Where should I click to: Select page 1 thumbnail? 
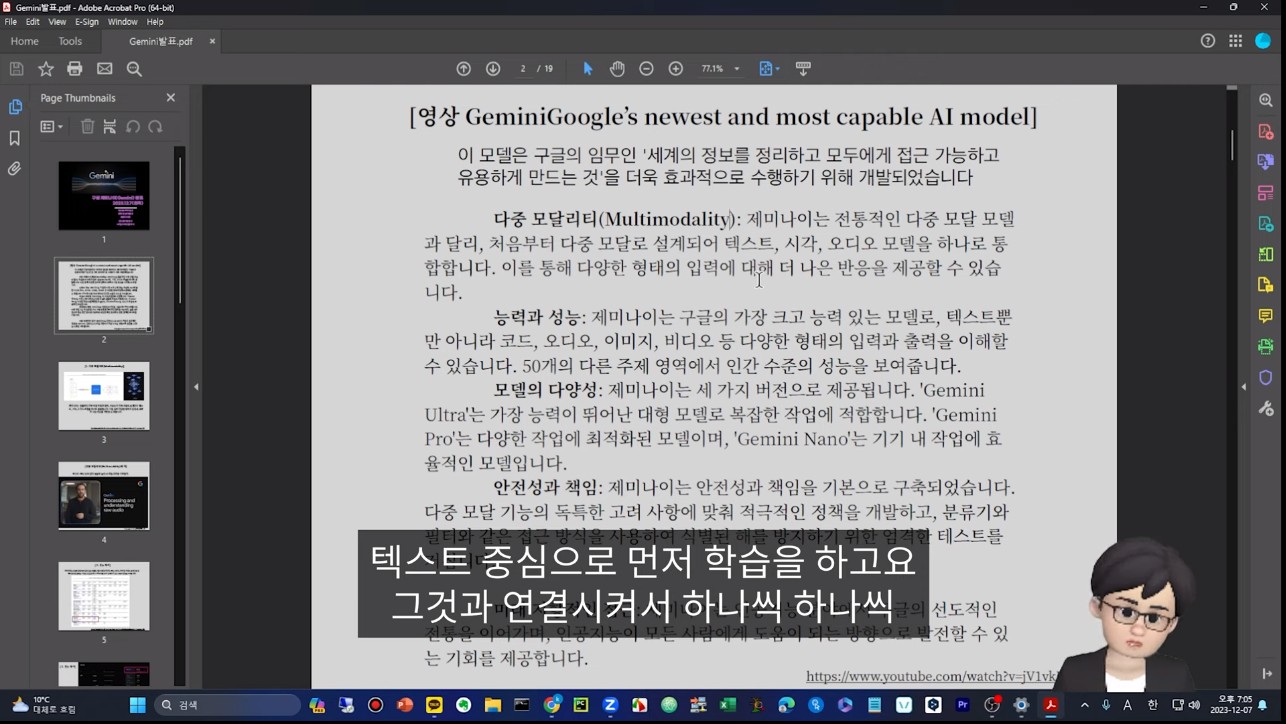tap(104, 196)
